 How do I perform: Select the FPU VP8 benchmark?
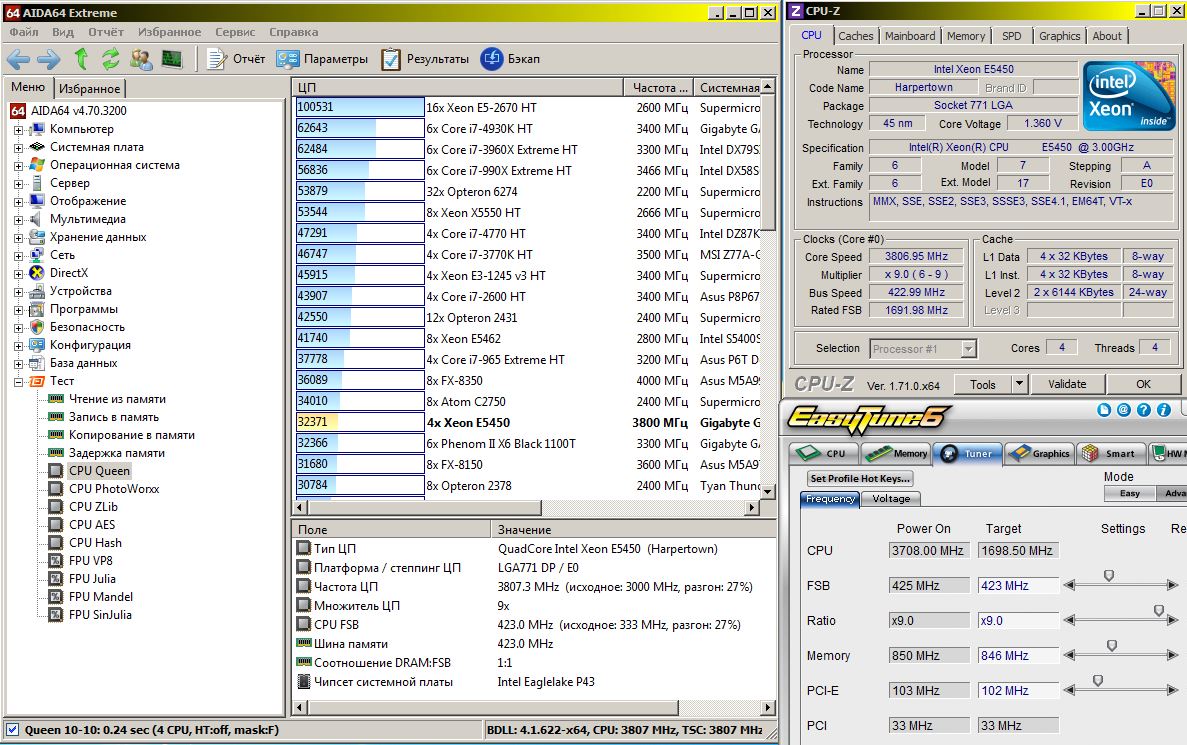90,561
